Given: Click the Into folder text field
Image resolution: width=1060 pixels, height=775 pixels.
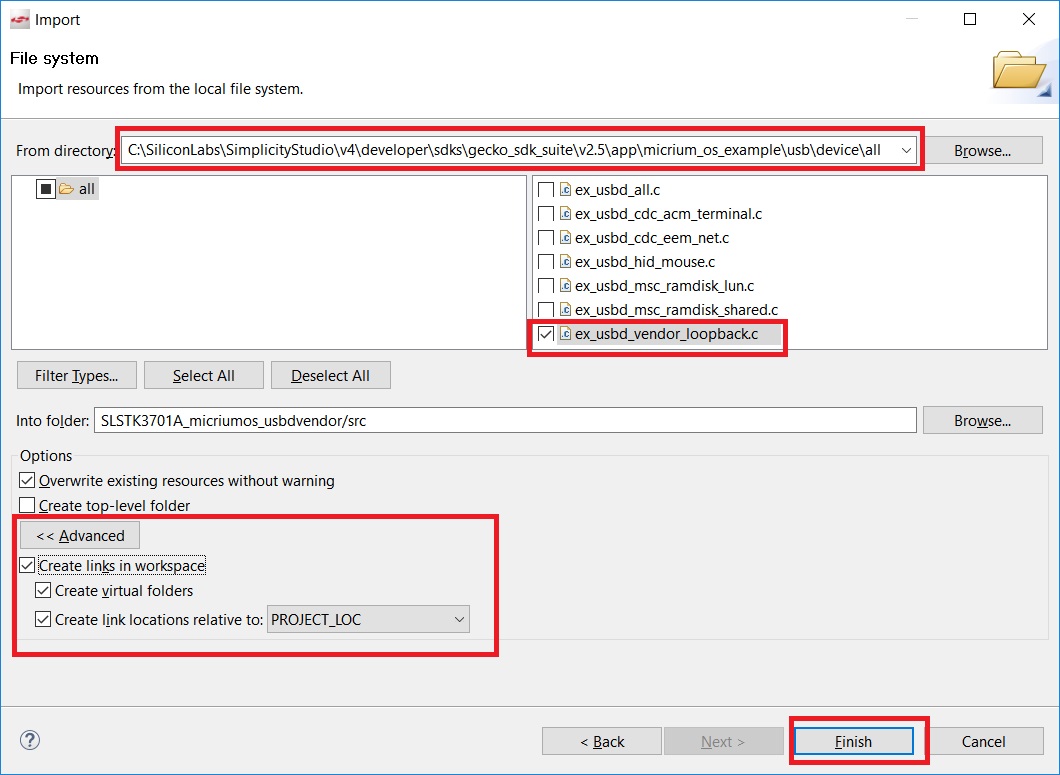Looking at the screenshot, I should coord(505,421).
